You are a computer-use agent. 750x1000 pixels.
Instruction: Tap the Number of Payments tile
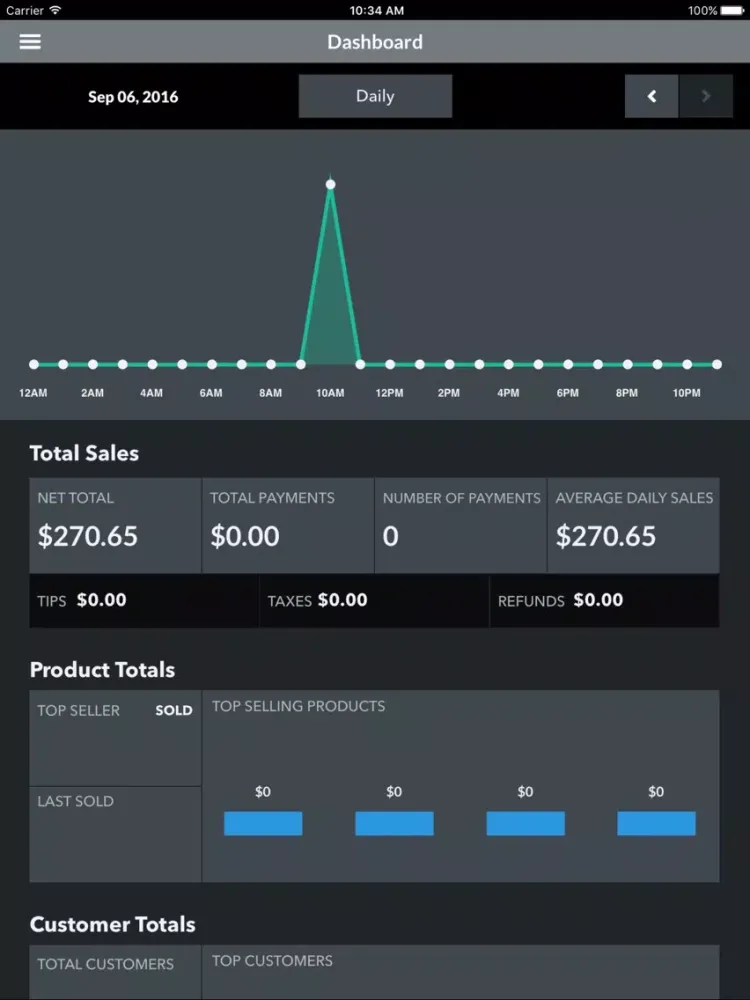pyautogui.click(x=461, y=525)
